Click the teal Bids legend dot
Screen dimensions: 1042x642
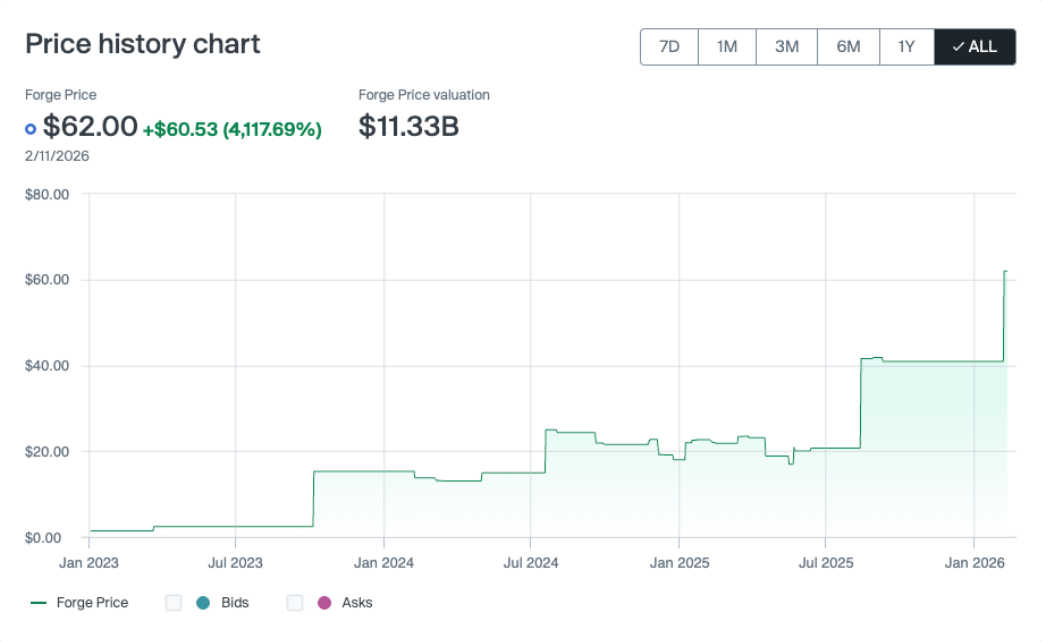(x=203, y=603)
